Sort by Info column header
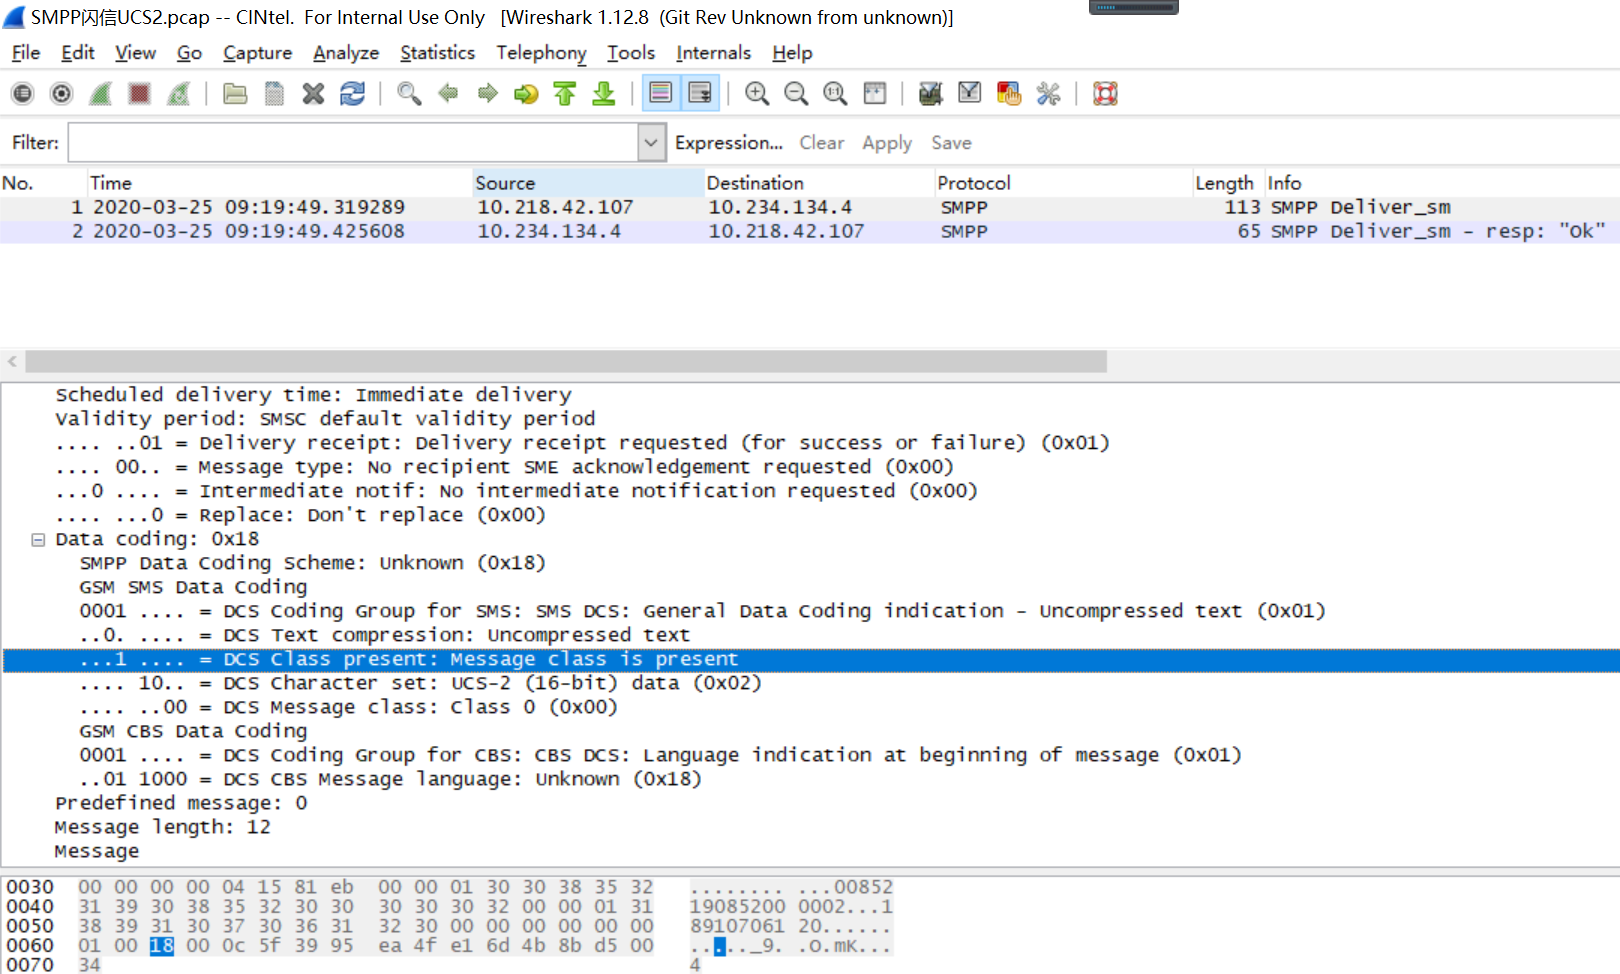1620x974 pixels. tap(1443, 183)
